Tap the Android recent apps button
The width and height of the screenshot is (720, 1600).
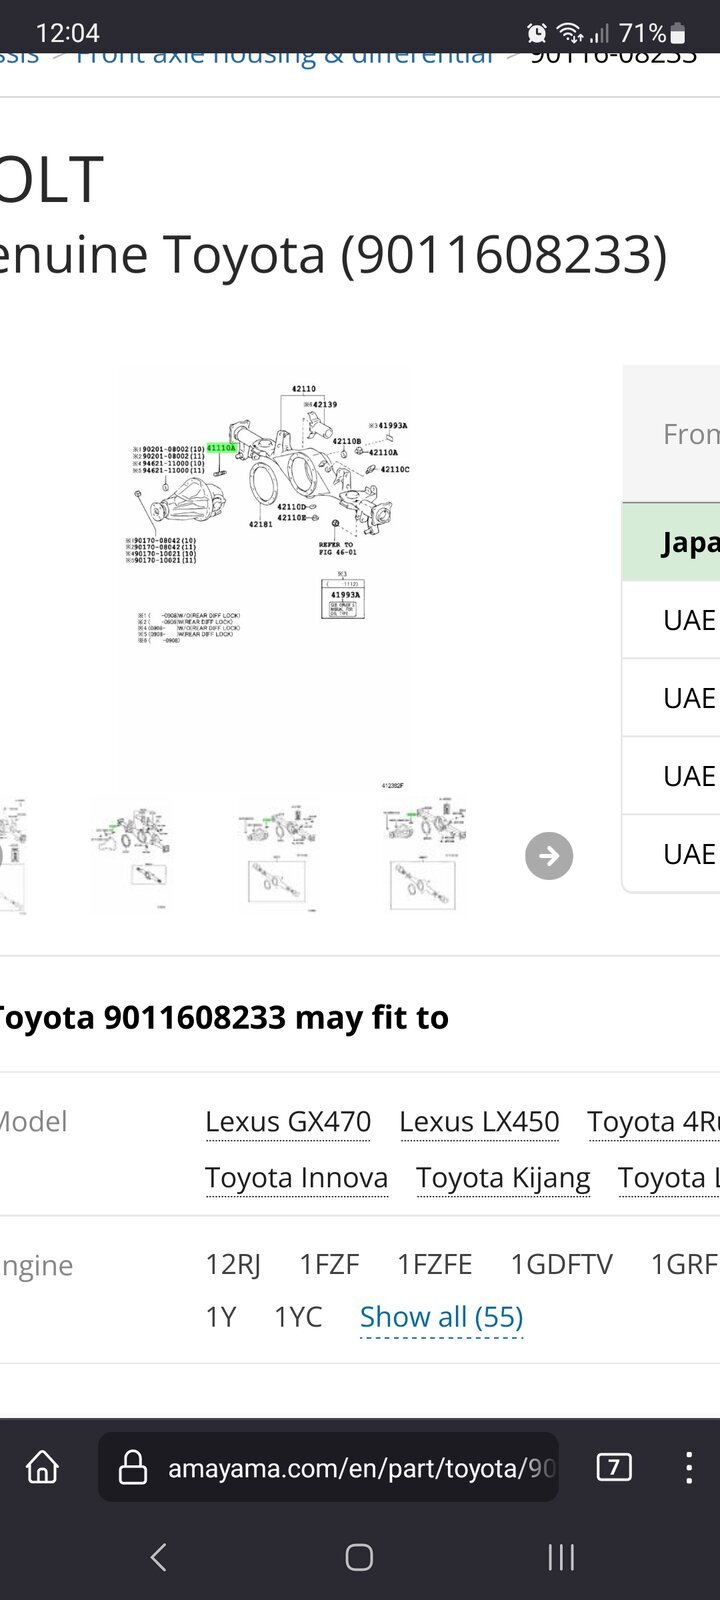pyautogui.click(x=561, y=1556)
